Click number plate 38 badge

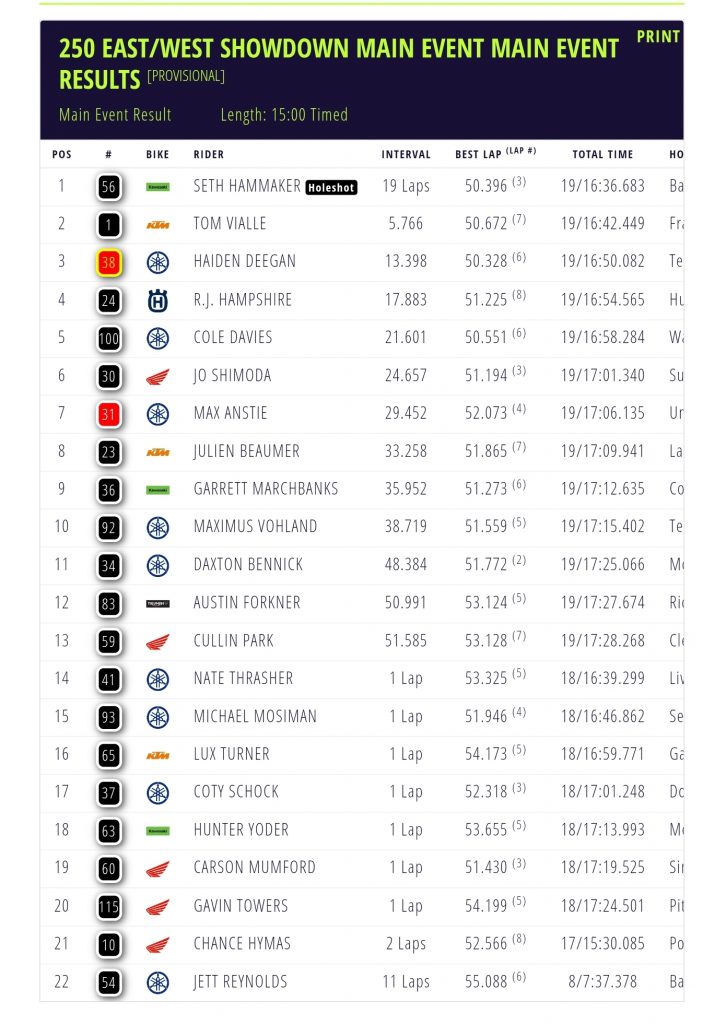point(109,262)
